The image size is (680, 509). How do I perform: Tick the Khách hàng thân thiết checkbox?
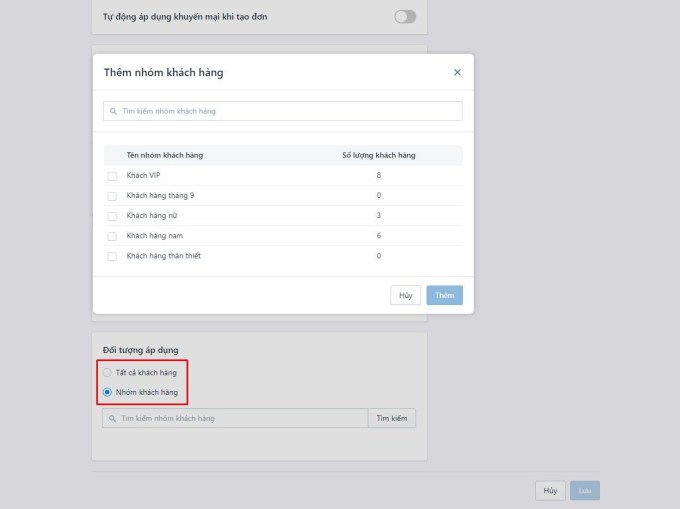point(112,256)
